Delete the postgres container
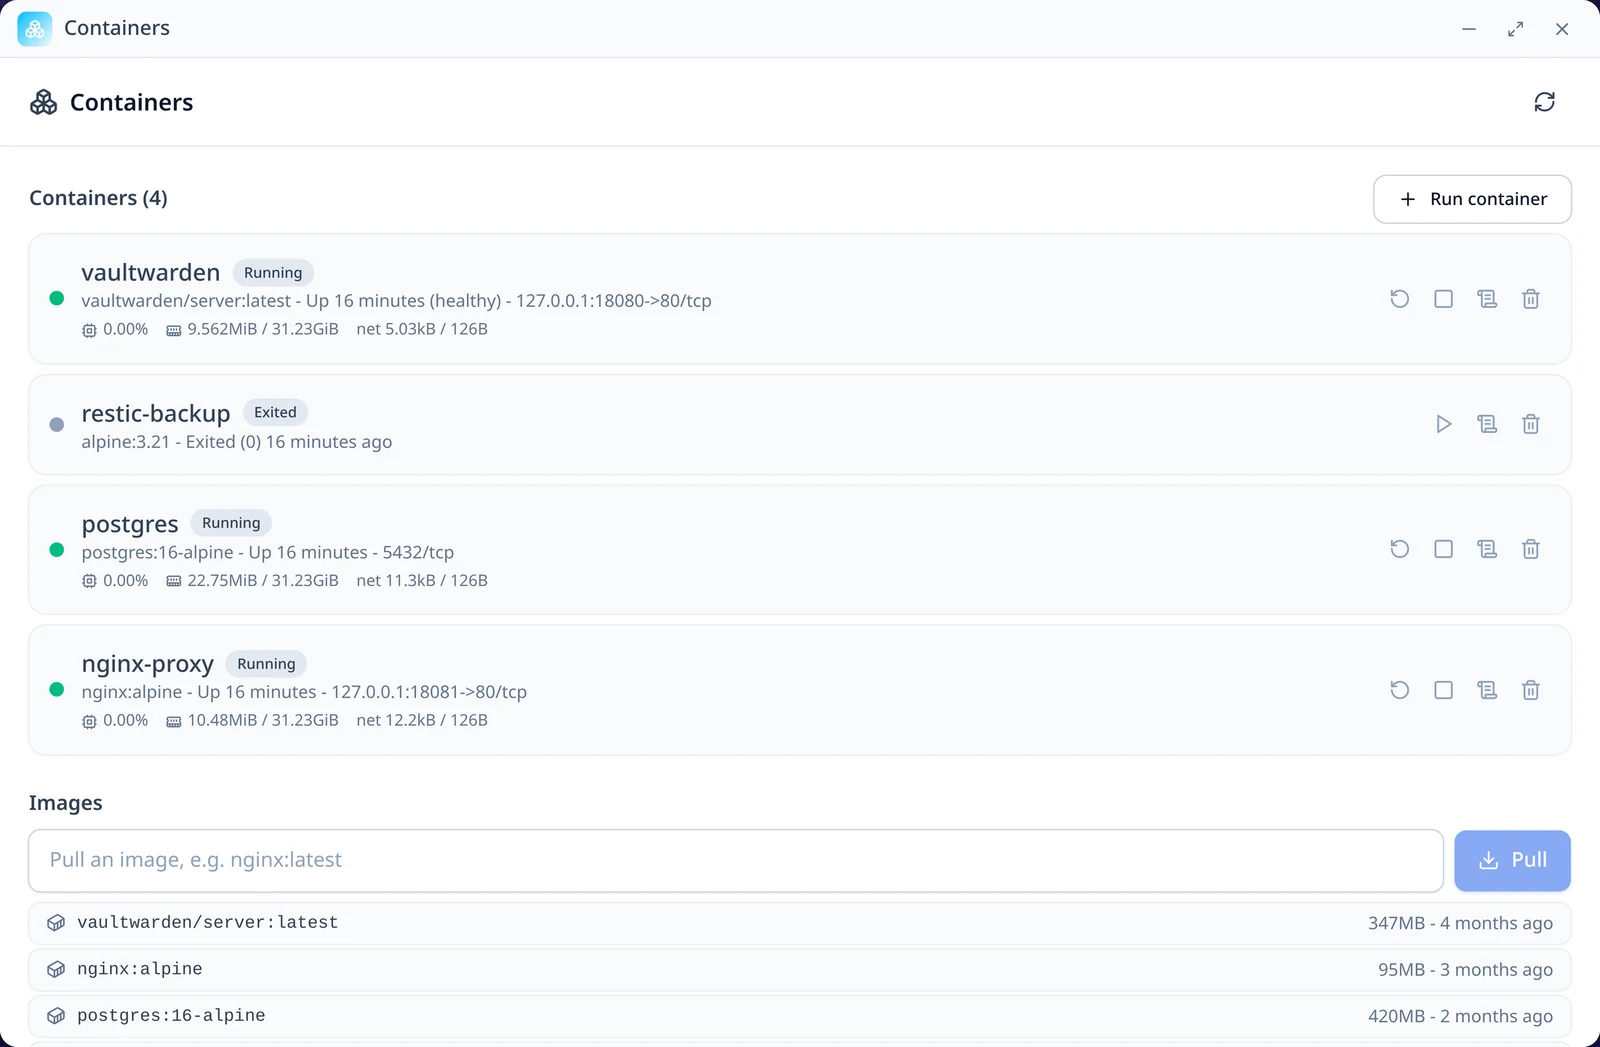 [x=1530, y=549]
